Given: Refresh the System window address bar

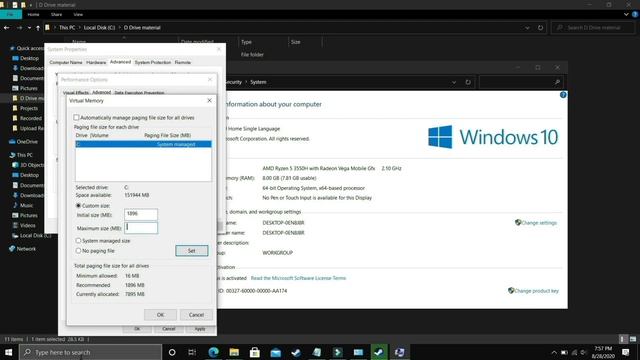Looking at the screenshot, I should coord(468,82).
